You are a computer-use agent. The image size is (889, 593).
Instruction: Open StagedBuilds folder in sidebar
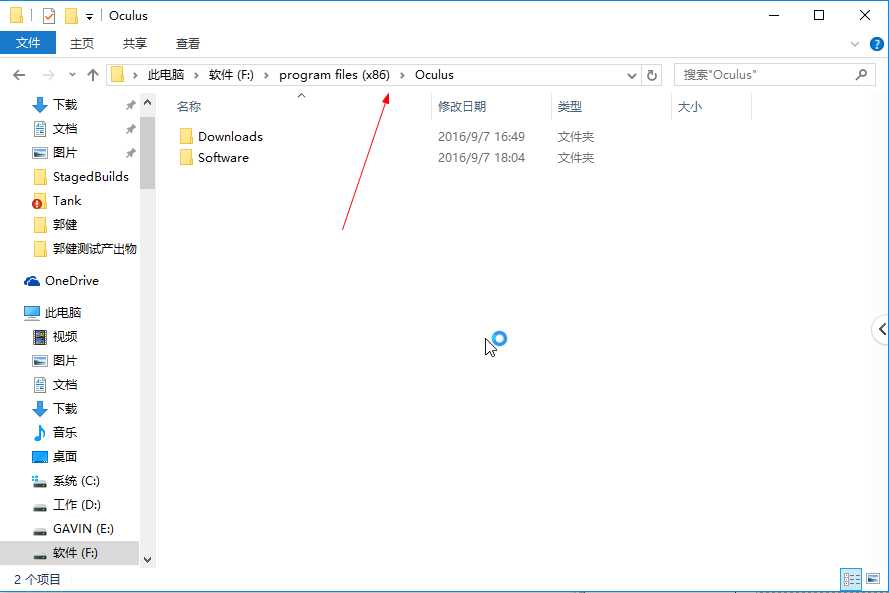(82, 177)
